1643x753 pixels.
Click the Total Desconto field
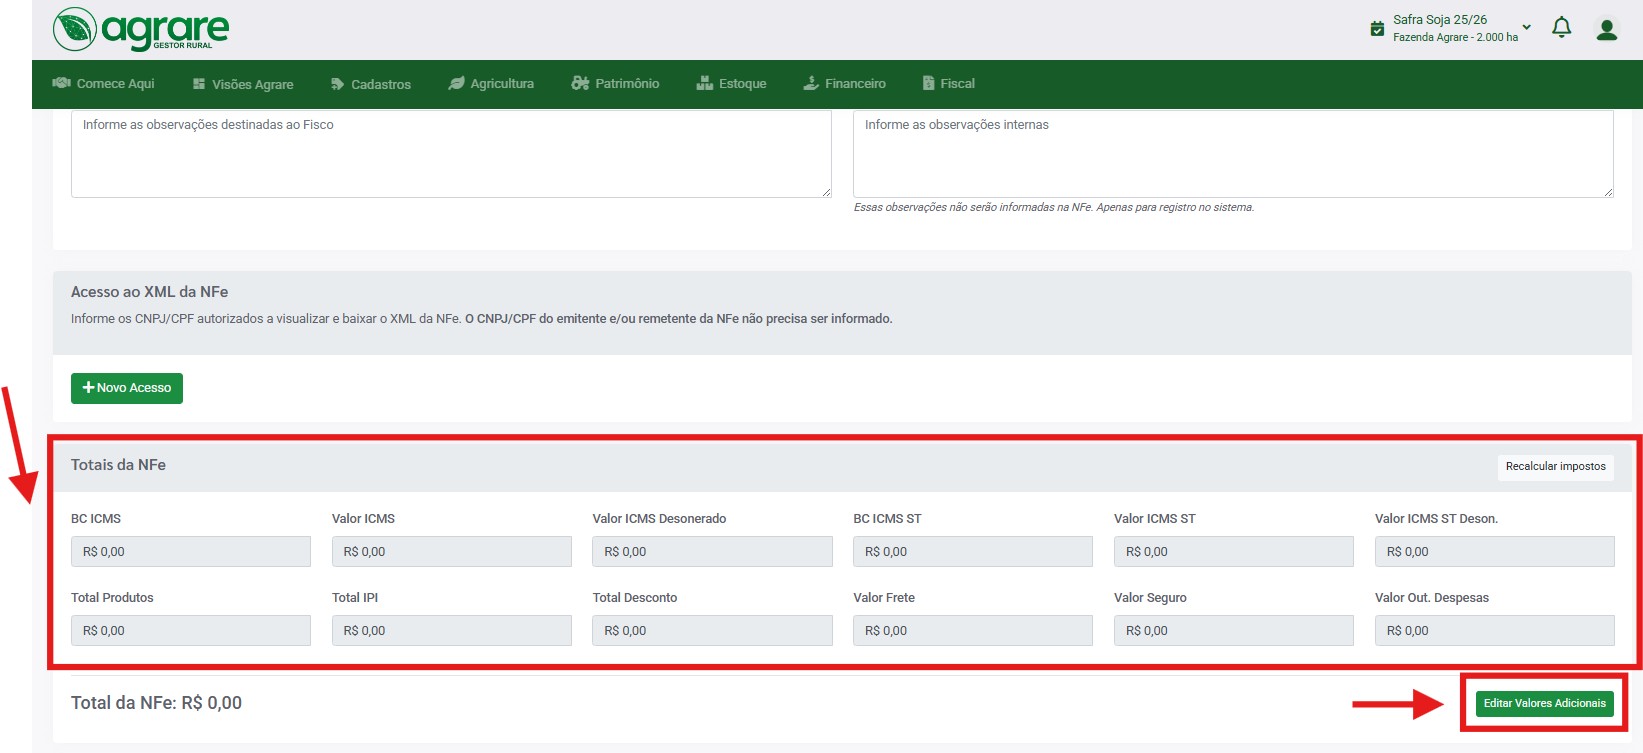point(712,631)
